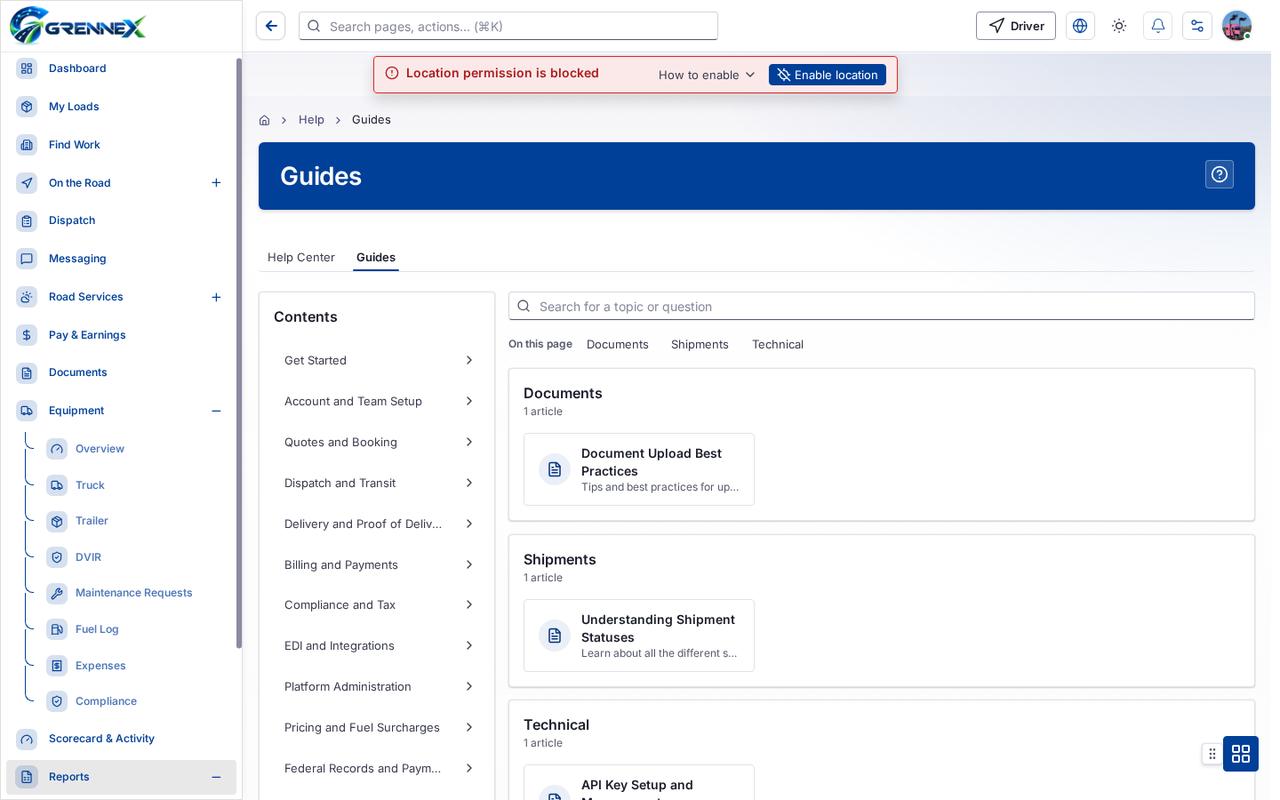The image size is (1280, 800).
Task: Collapse the Equipment submenu
Action: coord(216,411)
